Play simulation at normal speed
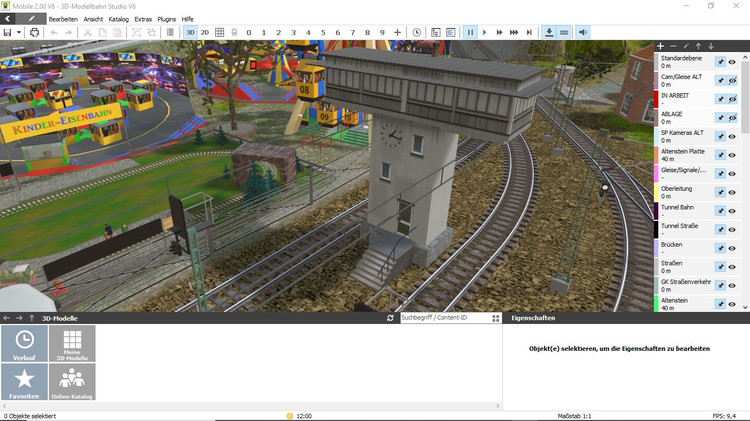The height and width of the screenshot is (421, 750). pyautogui.click(x=485, y=33)
